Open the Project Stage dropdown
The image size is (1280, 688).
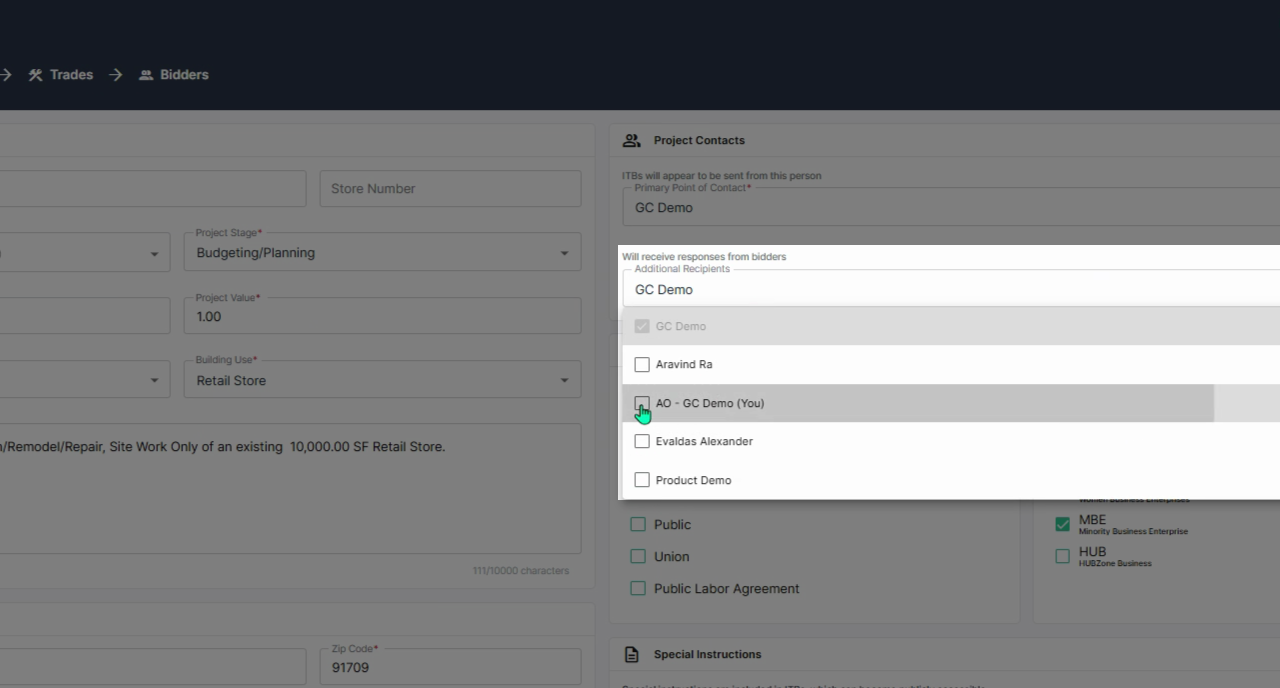pyautogui.click(x=382, y=252)
